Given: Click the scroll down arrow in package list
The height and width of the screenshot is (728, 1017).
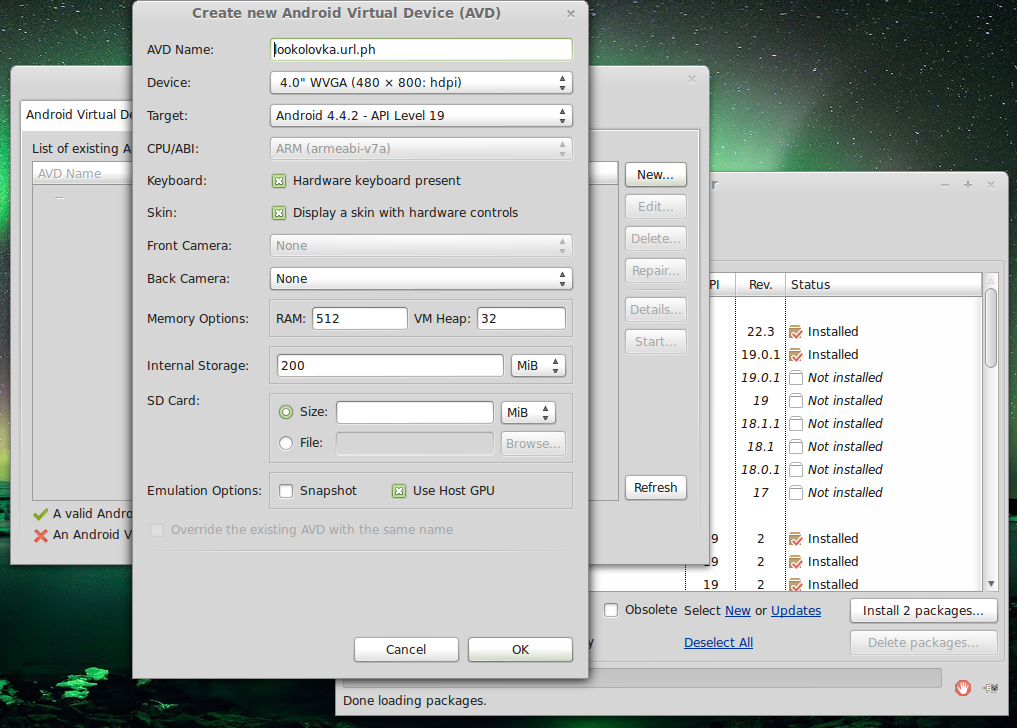Looking at the screenshot, I should pyautogui.click(x=990, y=584).
